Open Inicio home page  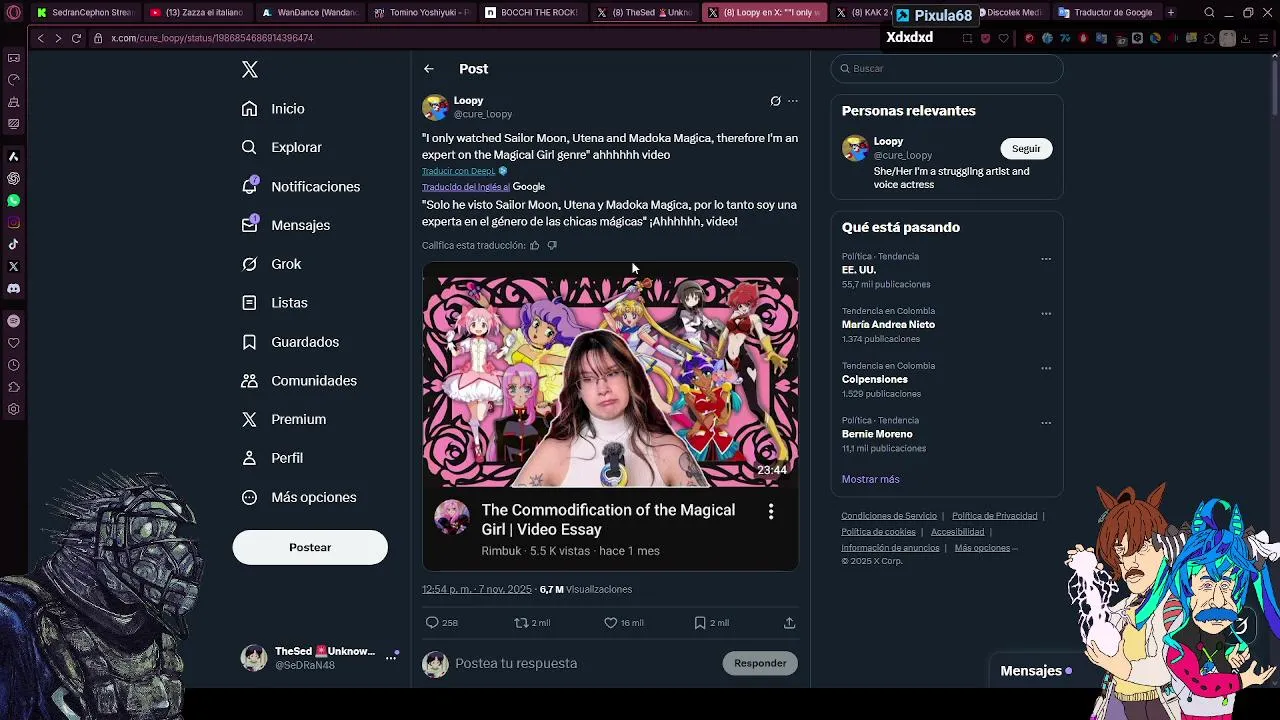[273, 109]
